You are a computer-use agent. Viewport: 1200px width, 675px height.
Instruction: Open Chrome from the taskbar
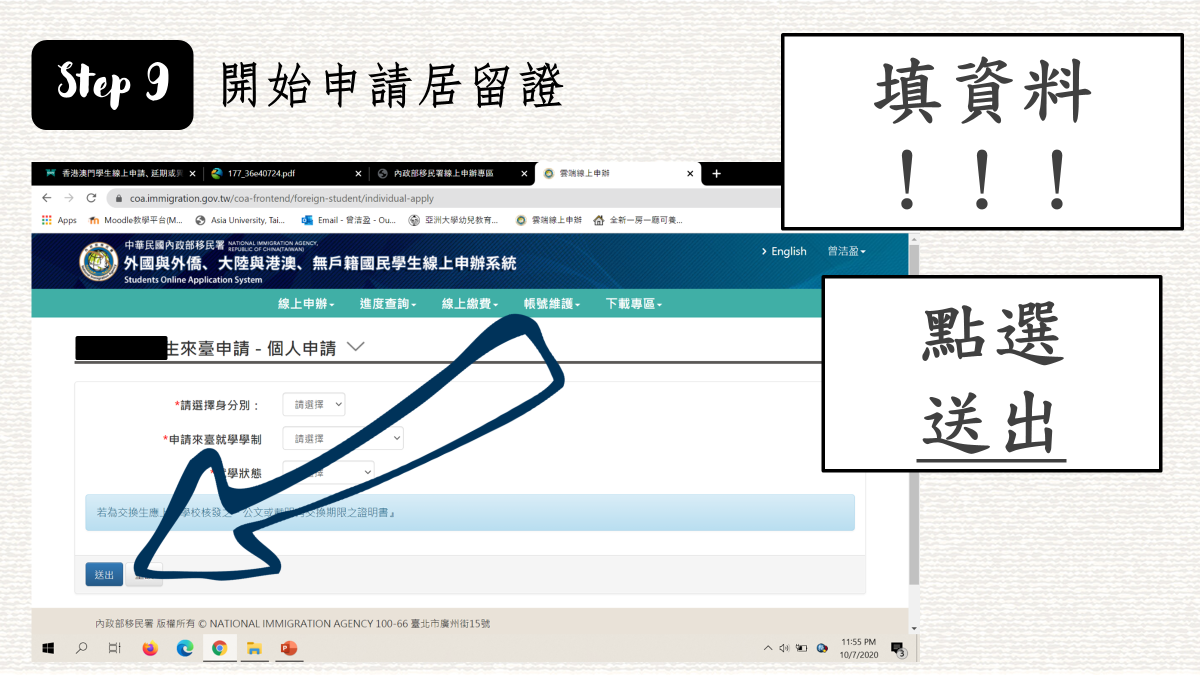tap(219, 648)
